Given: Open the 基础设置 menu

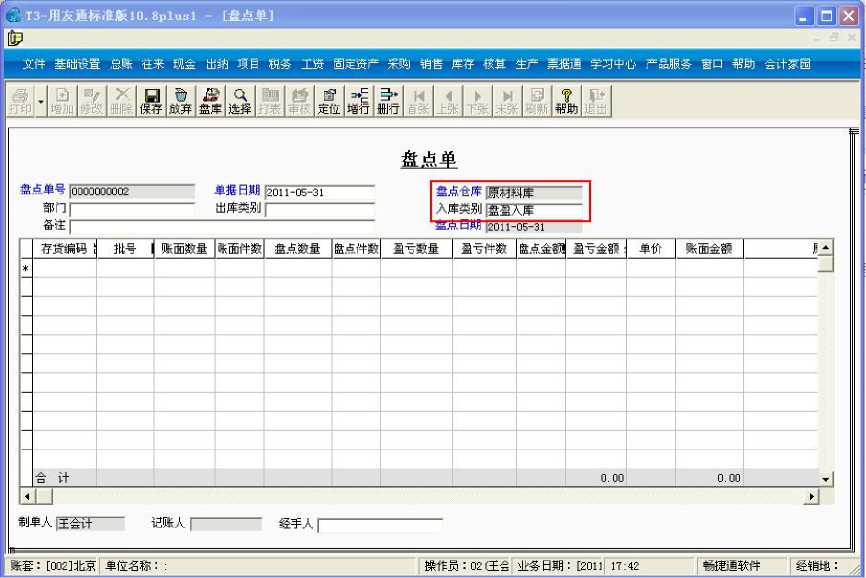Looking at the screenshot, I should click(x=77, y=64).
